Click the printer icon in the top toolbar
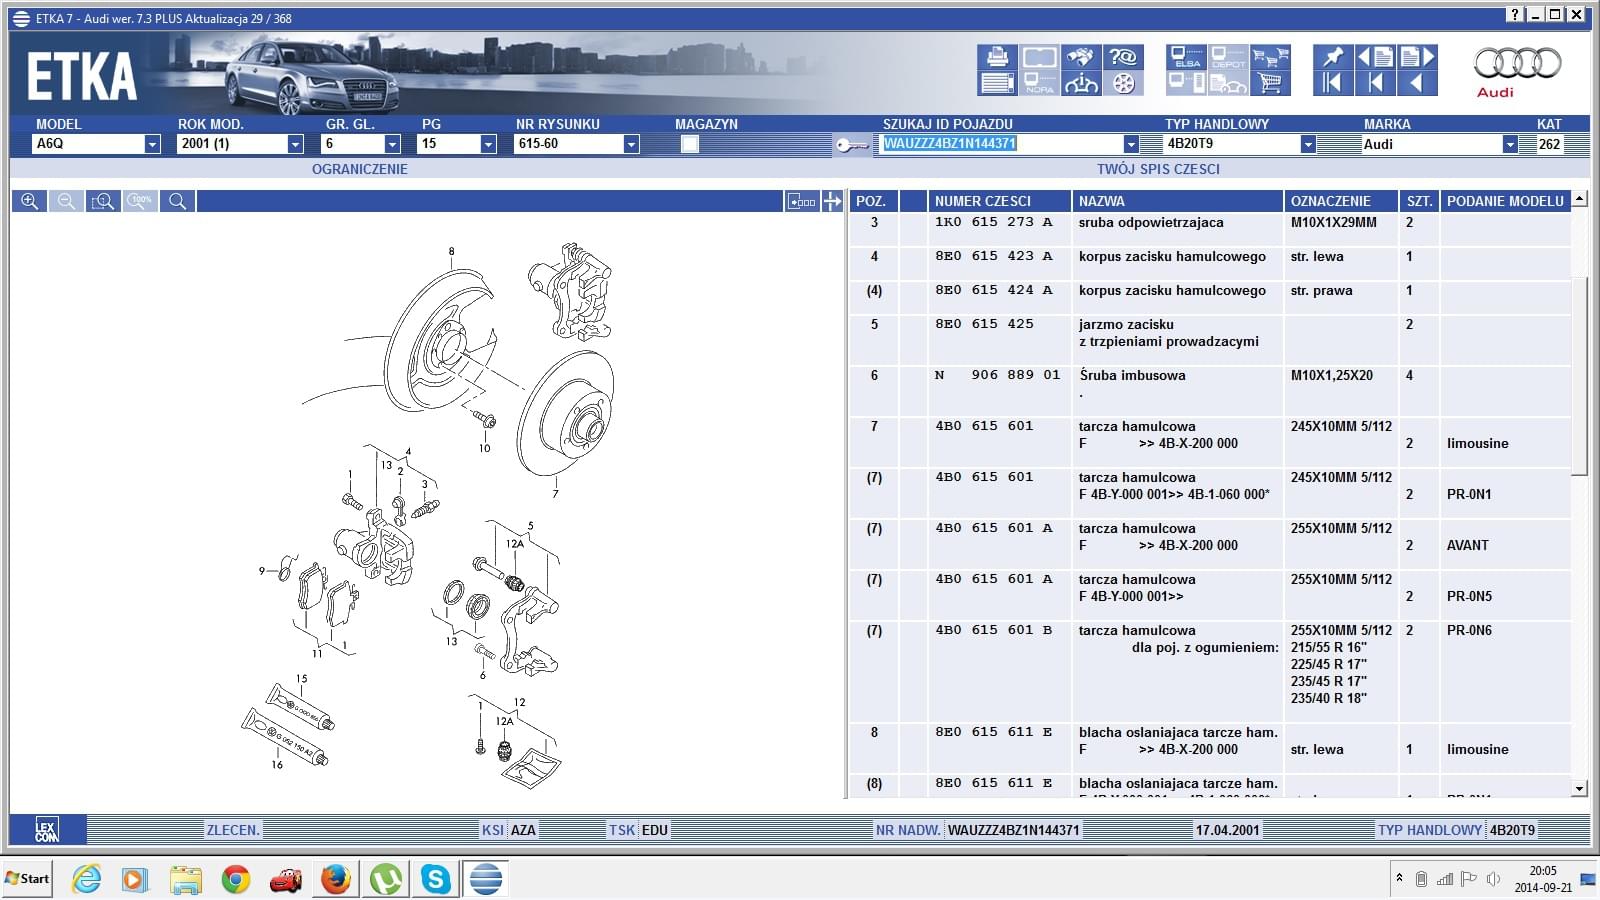The width and height of the screenshot is (1600, 900). click(x=997, y=57)
